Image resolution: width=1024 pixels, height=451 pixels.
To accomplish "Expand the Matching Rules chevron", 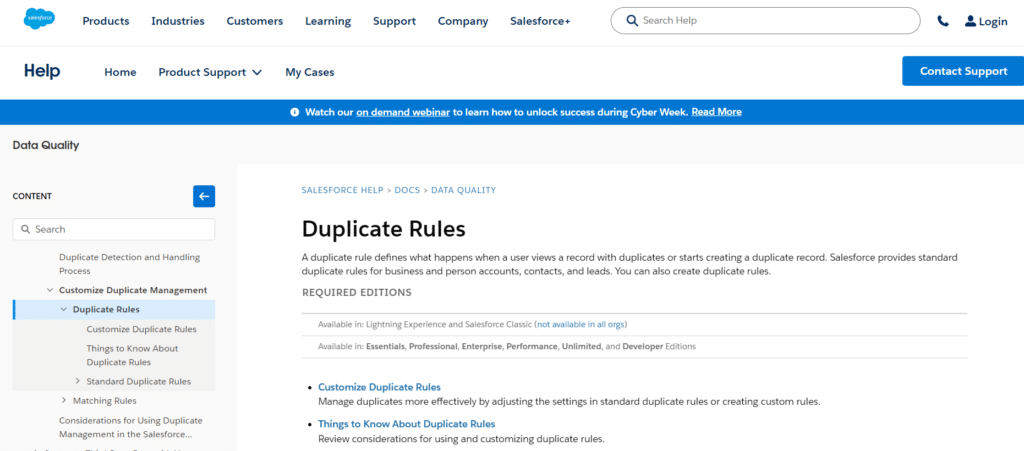I will point(63,400).
